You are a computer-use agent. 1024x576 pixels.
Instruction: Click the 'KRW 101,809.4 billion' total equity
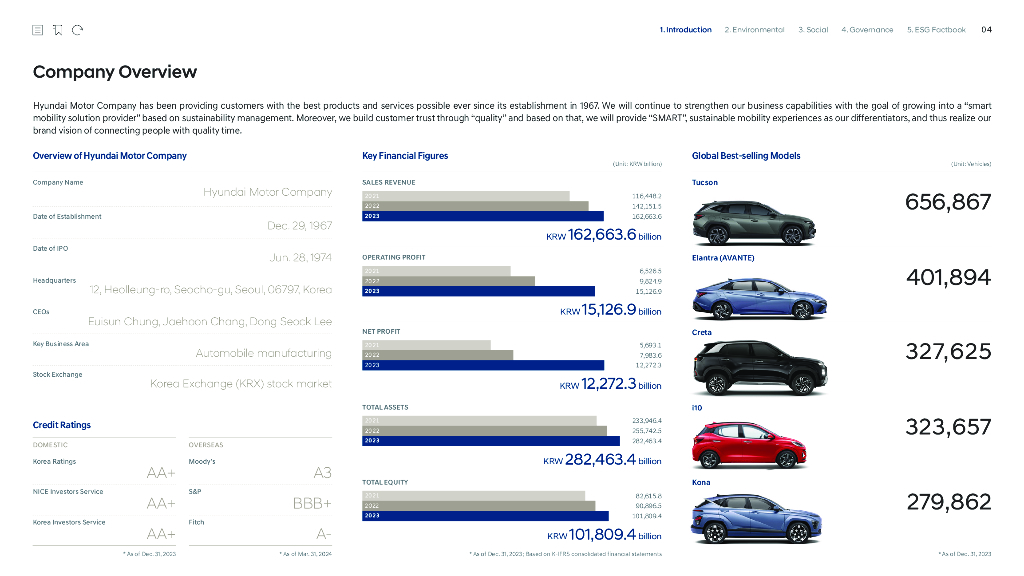point(604,535)
